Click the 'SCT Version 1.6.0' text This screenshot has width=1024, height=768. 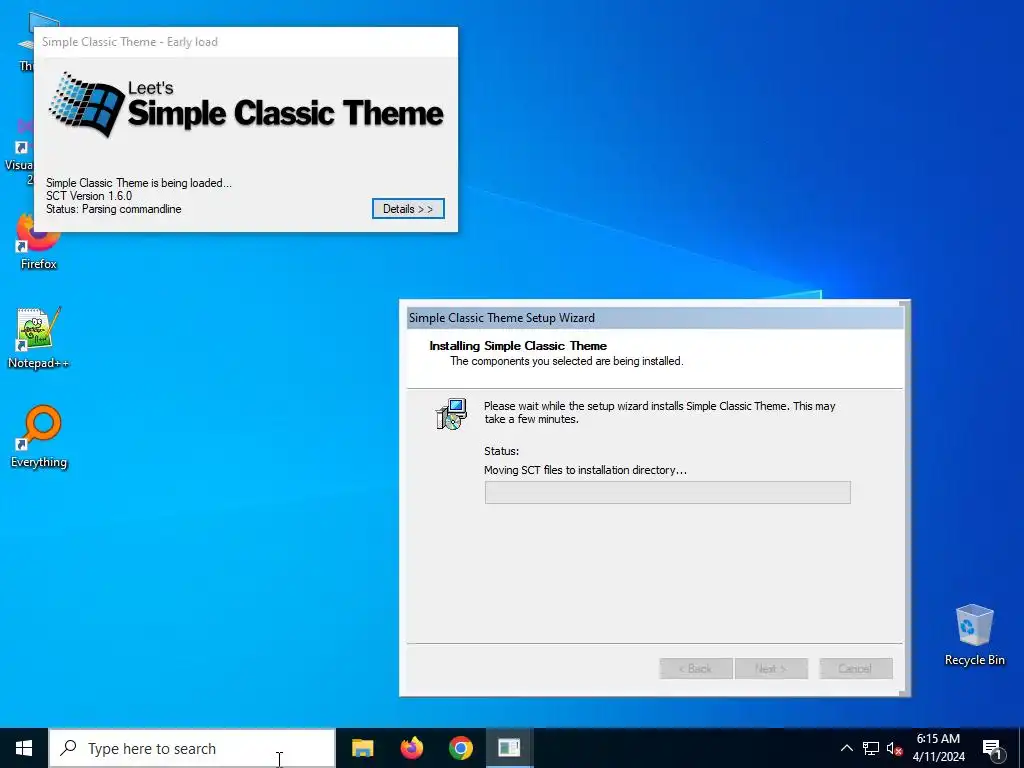point(89,196)
